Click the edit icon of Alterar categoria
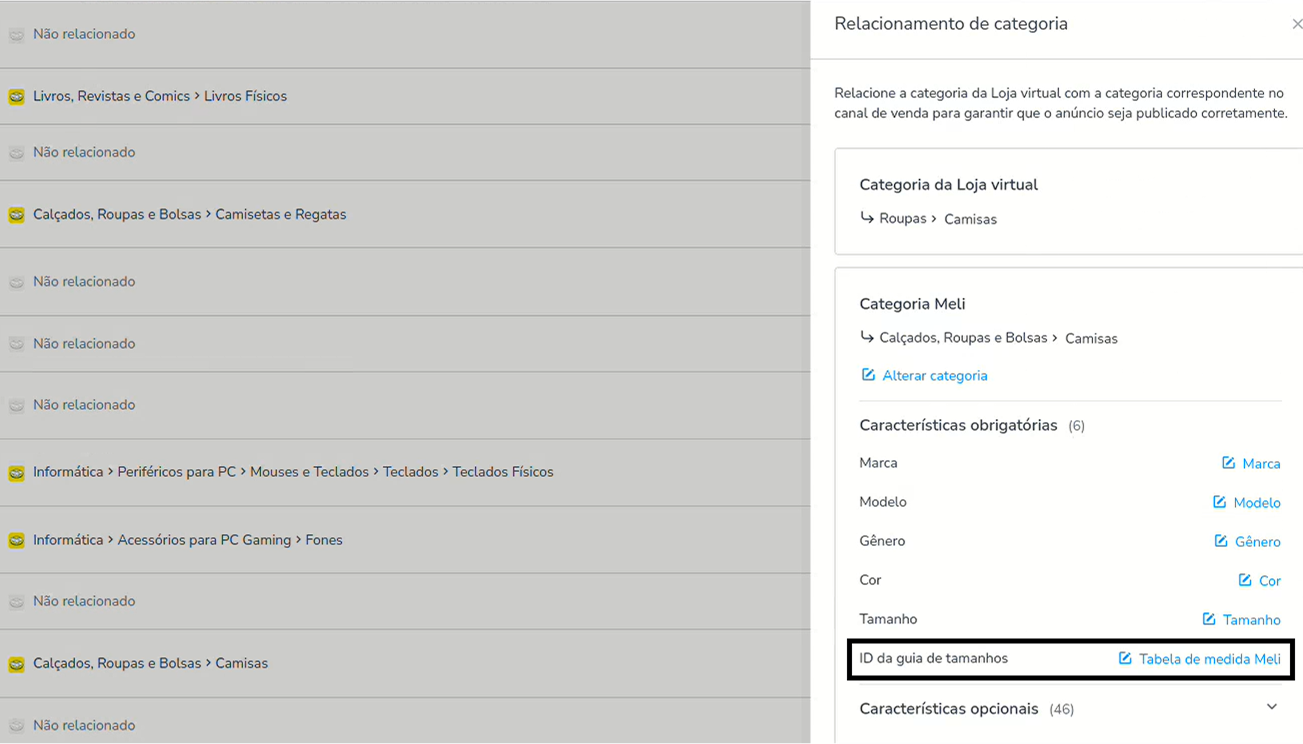This screenshot has height=744, width=1303. coord(868,375)
